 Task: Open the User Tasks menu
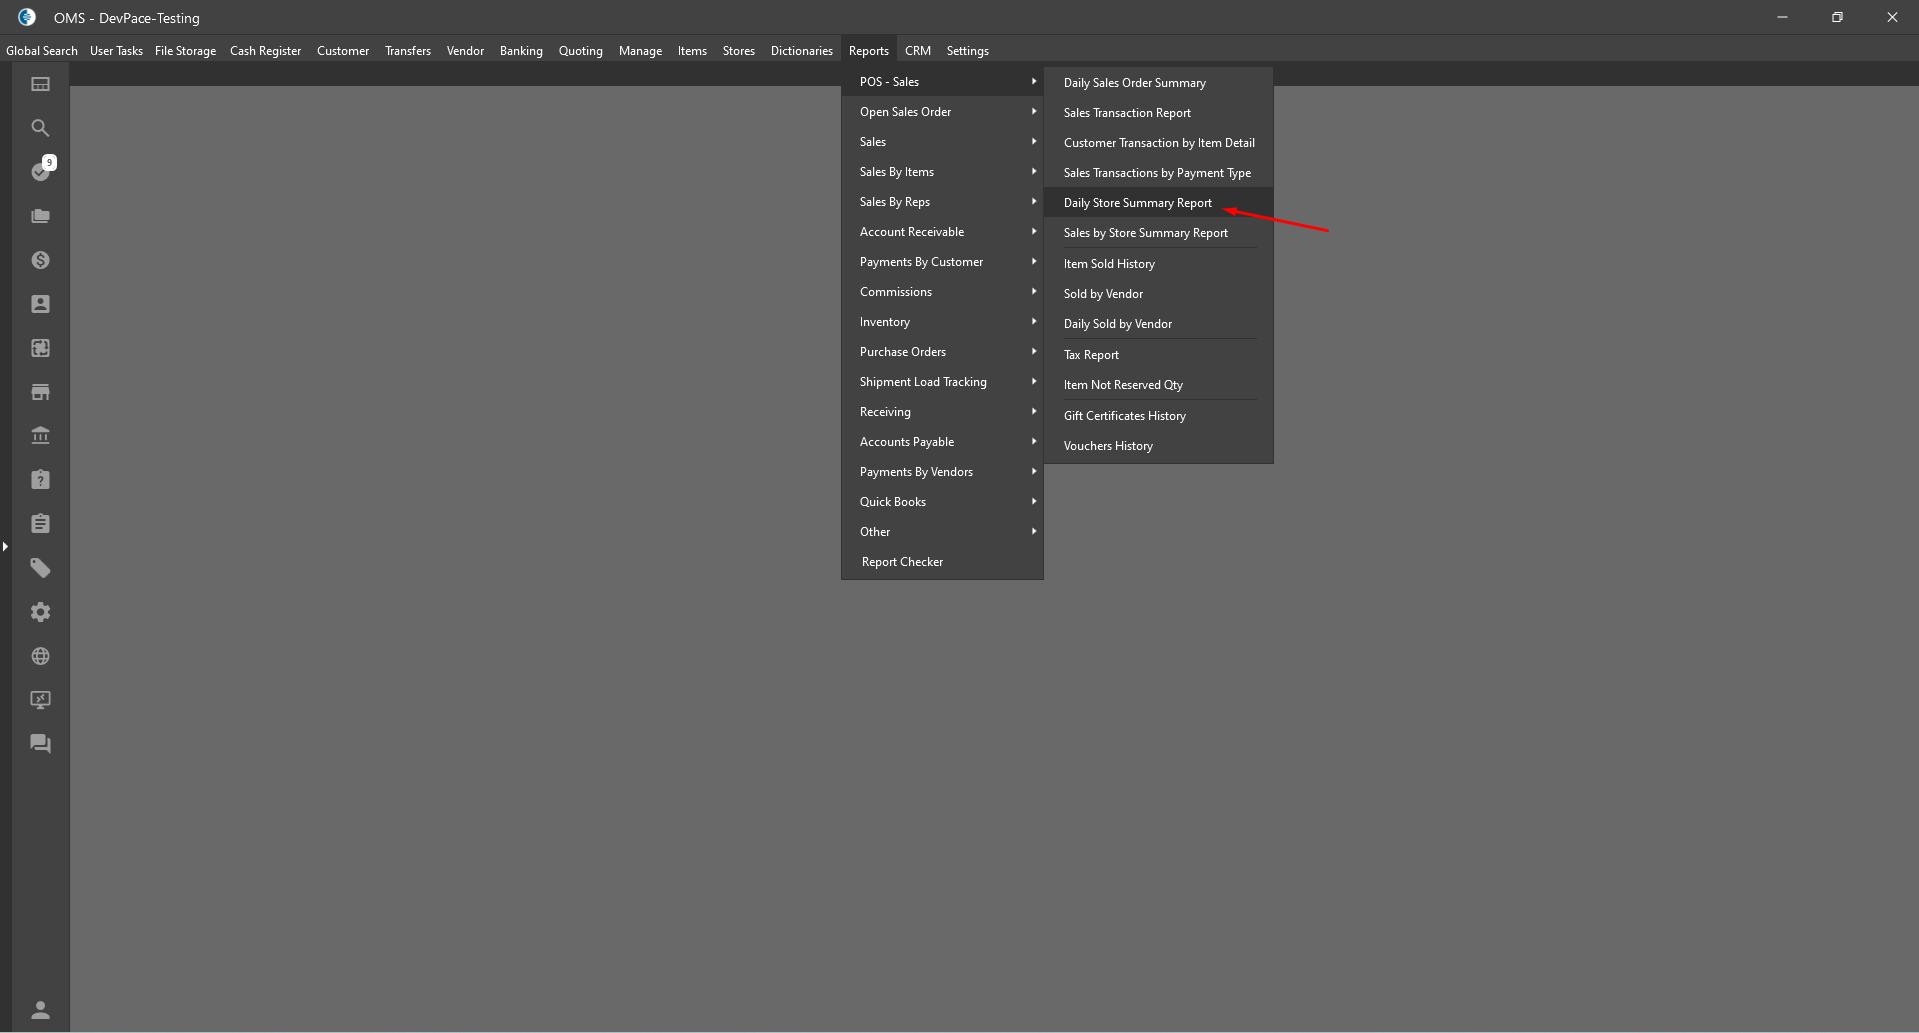116,51
